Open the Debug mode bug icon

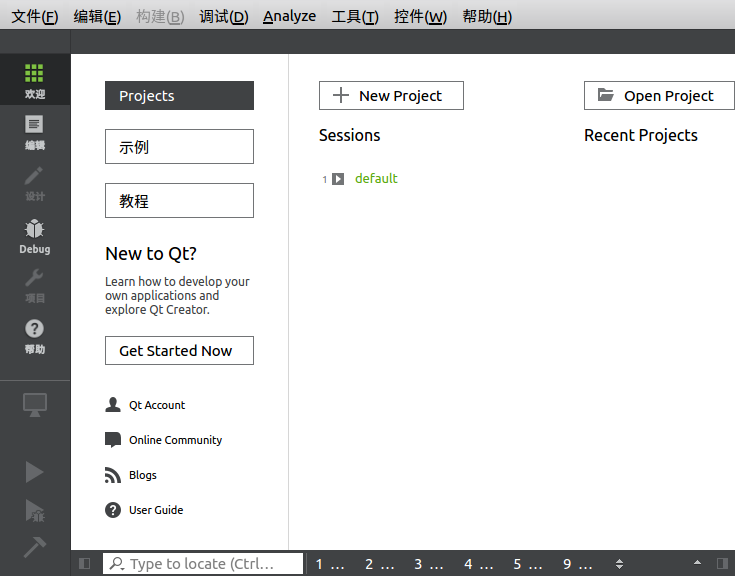[x=35, y=229]
